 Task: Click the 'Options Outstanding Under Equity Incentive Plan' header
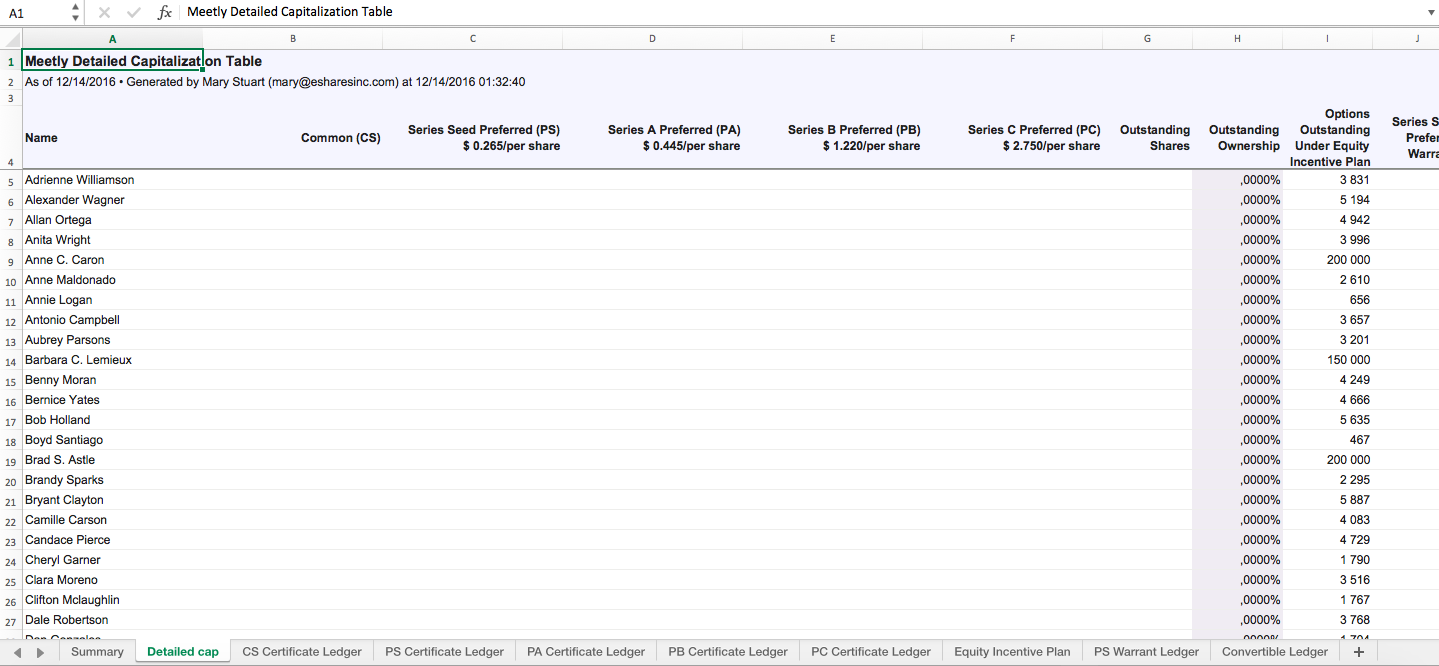click(x=1328, y=138)
